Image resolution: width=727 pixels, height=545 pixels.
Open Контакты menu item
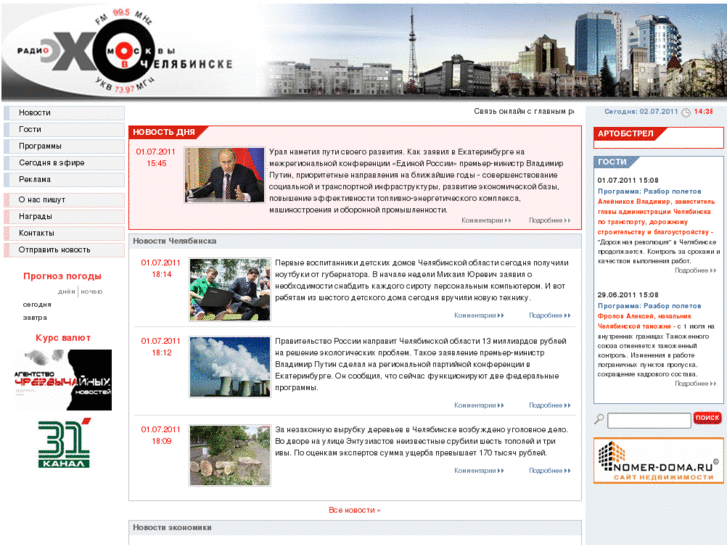64,233
